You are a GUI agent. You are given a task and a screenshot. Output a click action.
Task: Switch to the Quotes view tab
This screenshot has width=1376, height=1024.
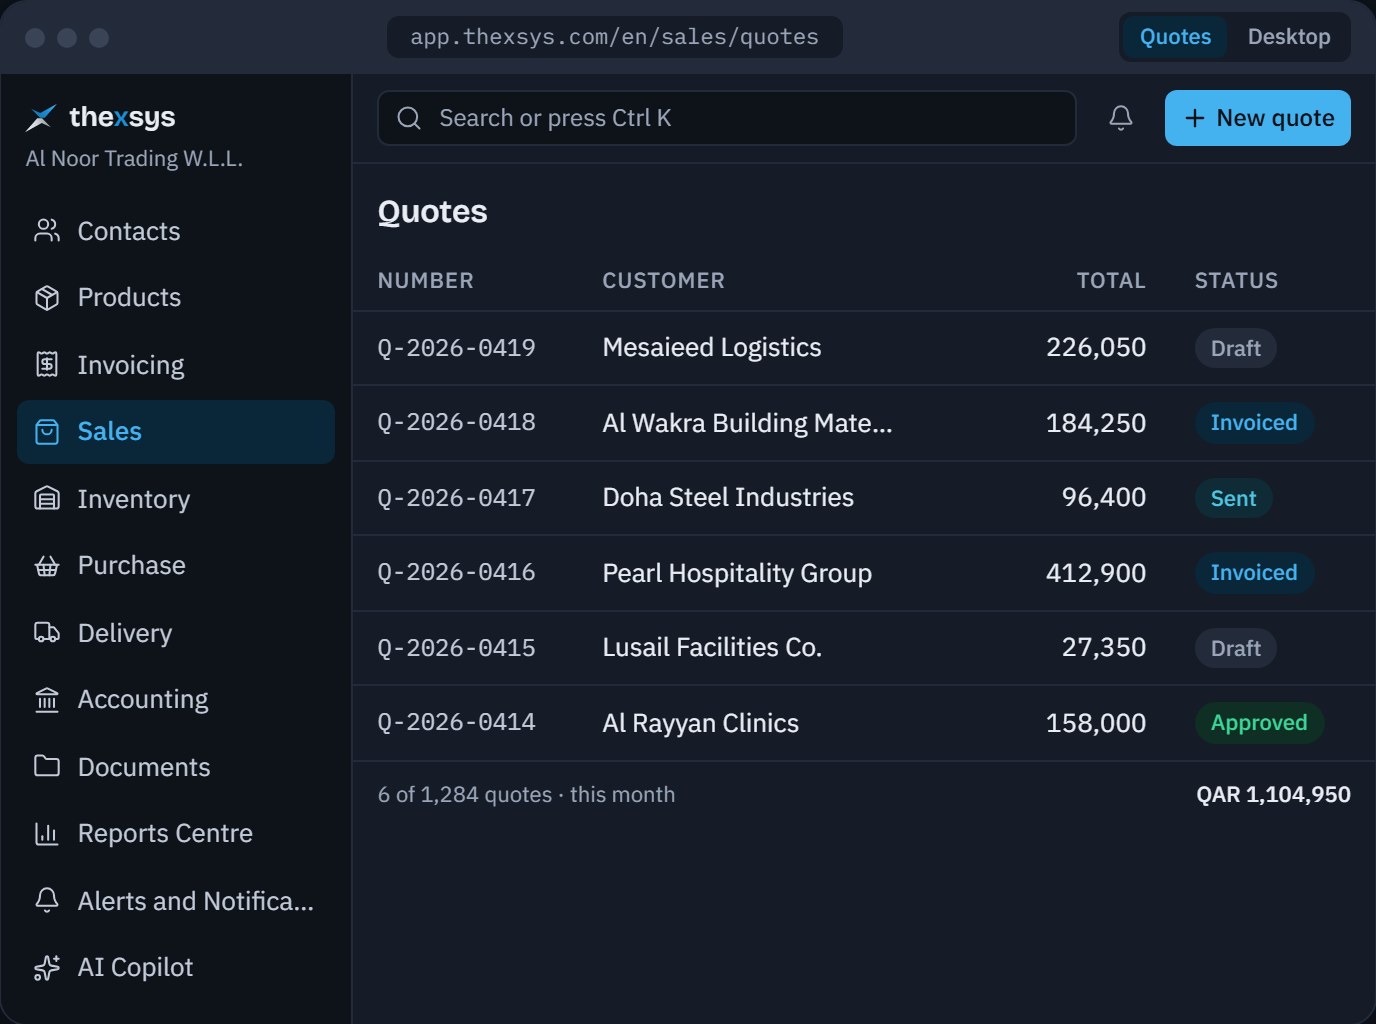click(x=1175, y=37)
